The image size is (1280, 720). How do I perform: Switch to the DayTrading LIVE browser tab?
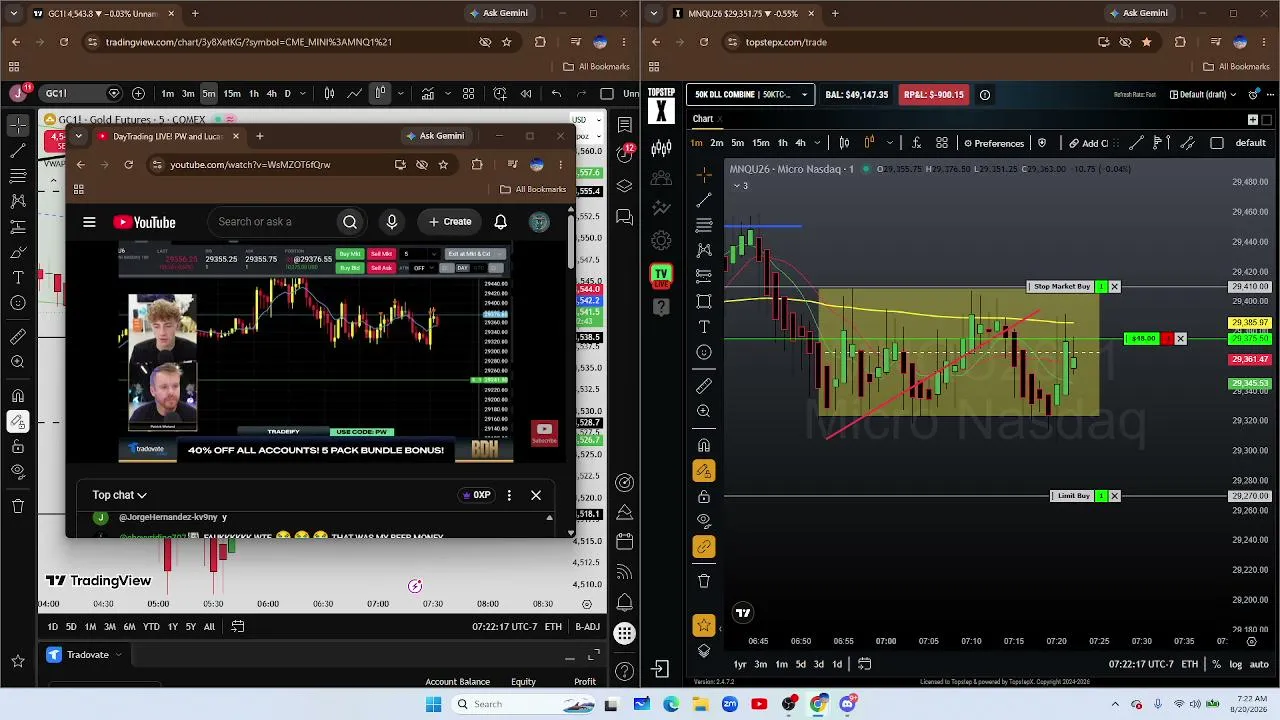(x=168, y=136)
